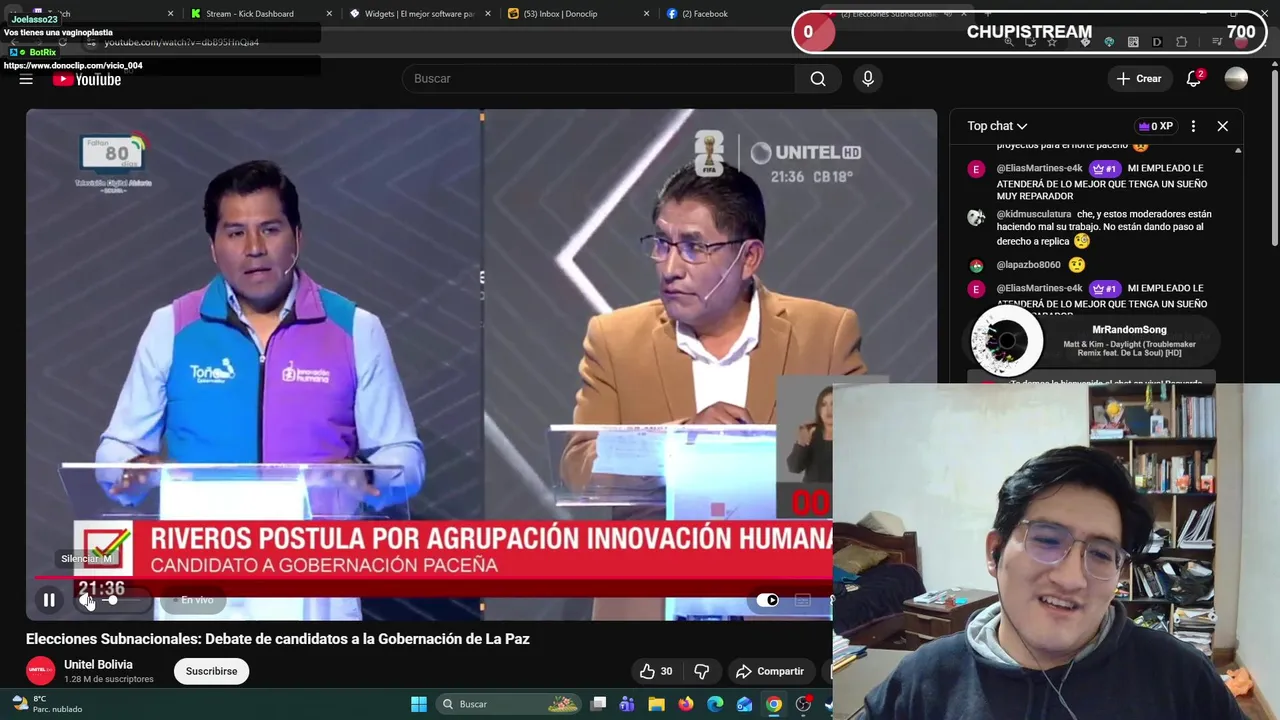1280x720 pixels.
Task: Open the Windows Start menu
Action: [419, 704]
